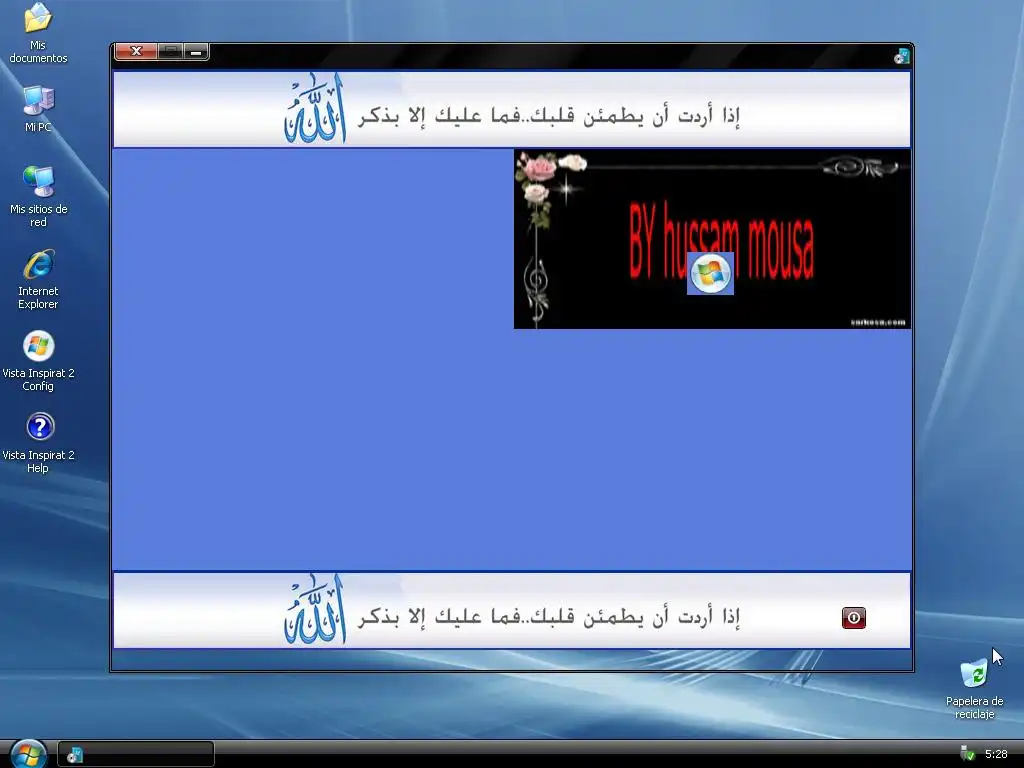Click the Windows logo icon on black banner
This screenshot has width=1024, height=768.
coord(710,273)
